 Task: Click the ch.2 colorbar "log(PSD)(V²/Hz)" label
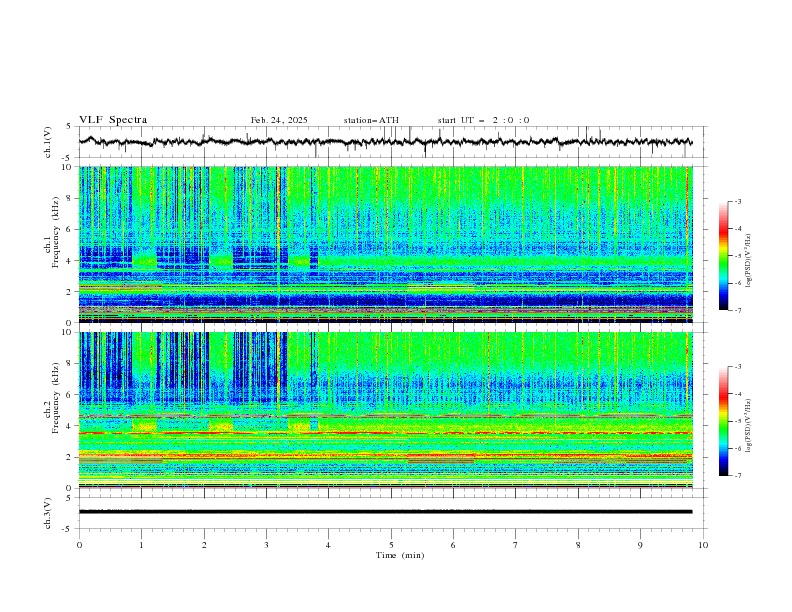point(749,426)
